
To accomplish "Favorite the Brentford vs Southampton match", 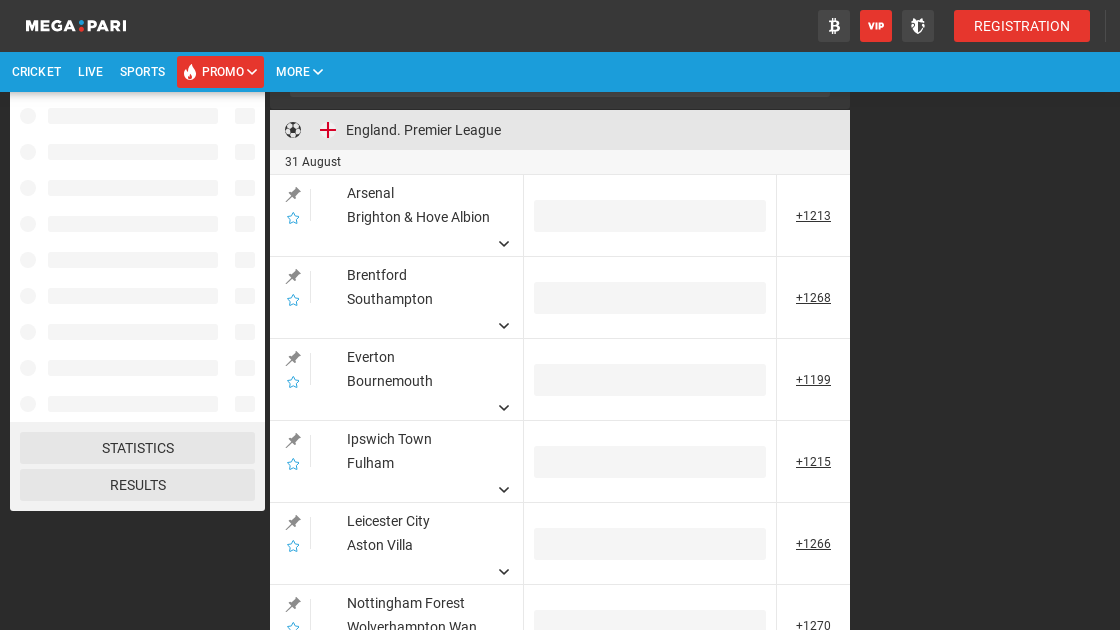I will (293, 300).
